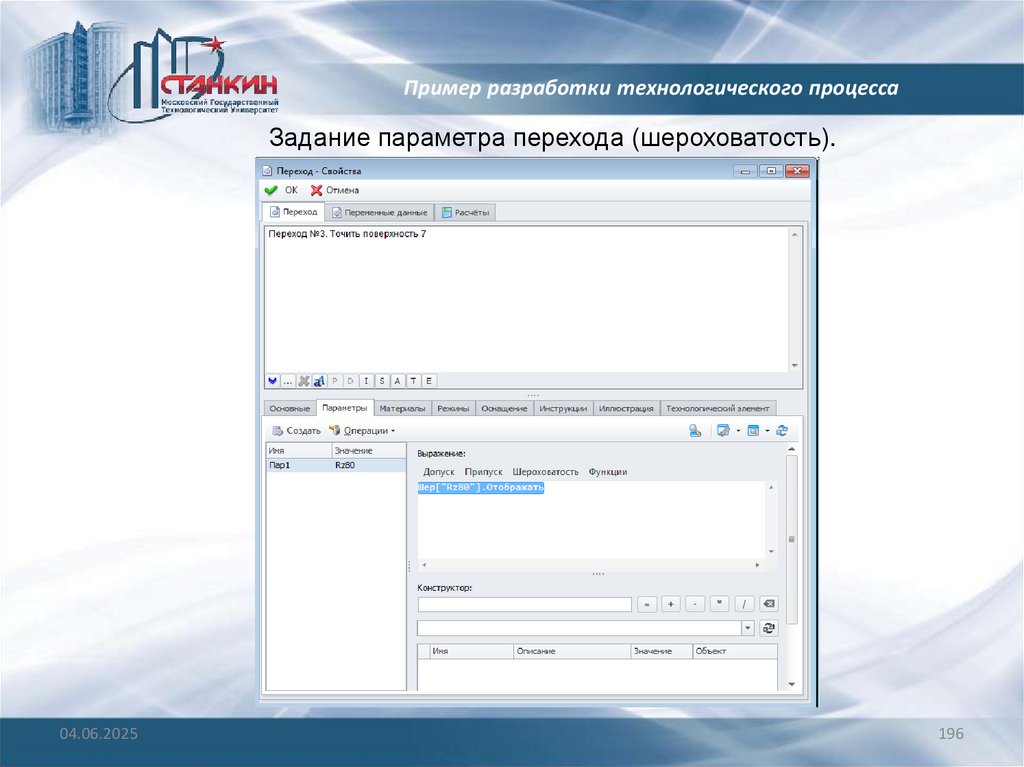Click the ellipsis button in the text toolbar

click(x=287, y=381)
